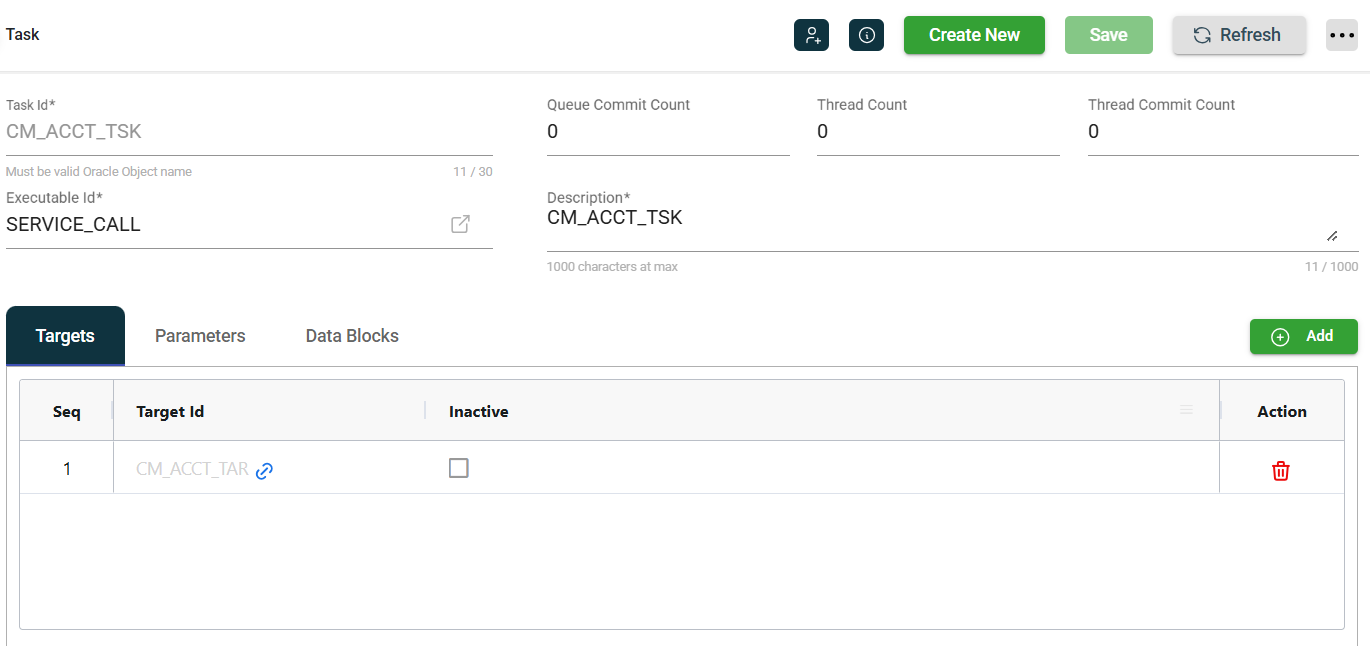Switch to the Data Blocks tab
This screenshot has width=1370, height=646.
click(352, 336)
